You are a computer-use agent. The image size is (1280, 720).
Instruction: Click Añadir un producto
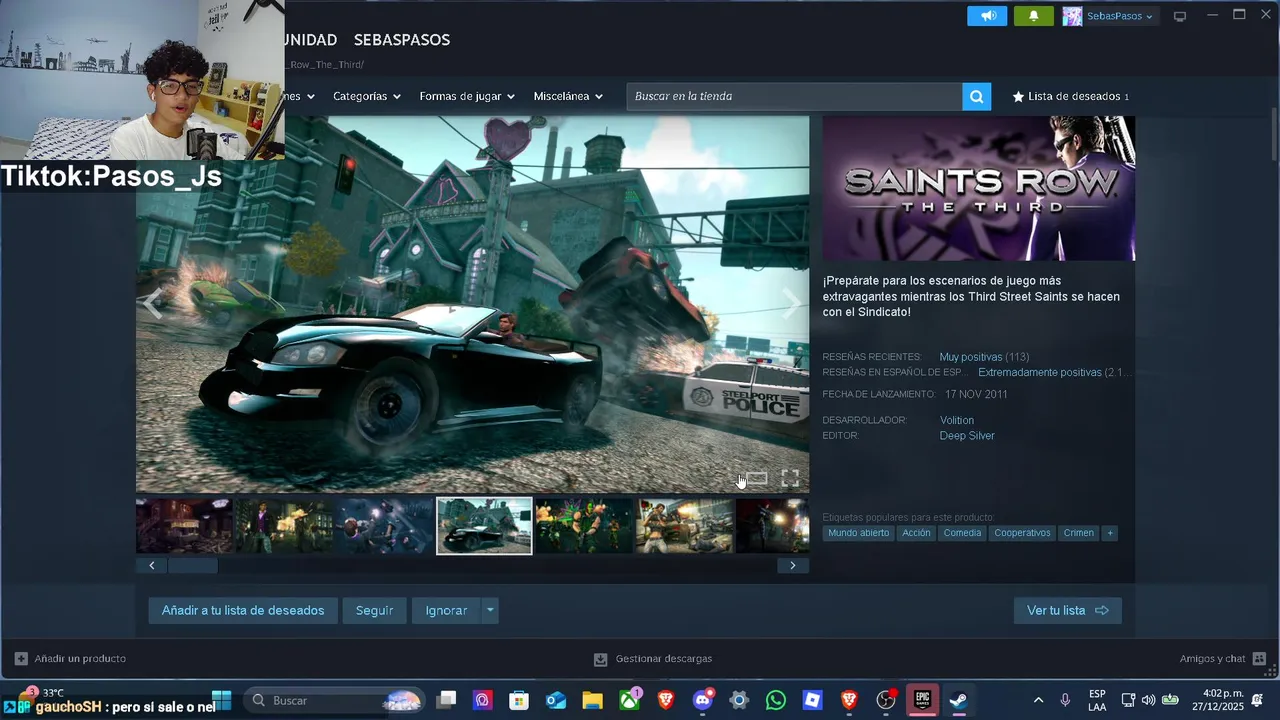[70, 659]
